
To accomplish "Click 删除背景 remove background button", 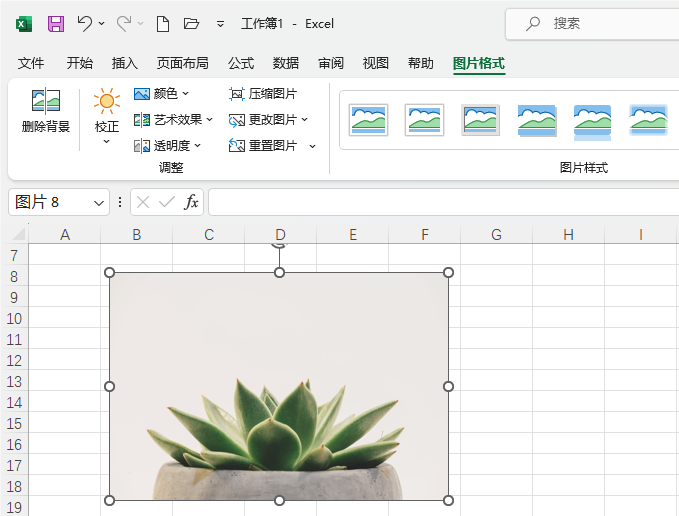I will [46, 110].
